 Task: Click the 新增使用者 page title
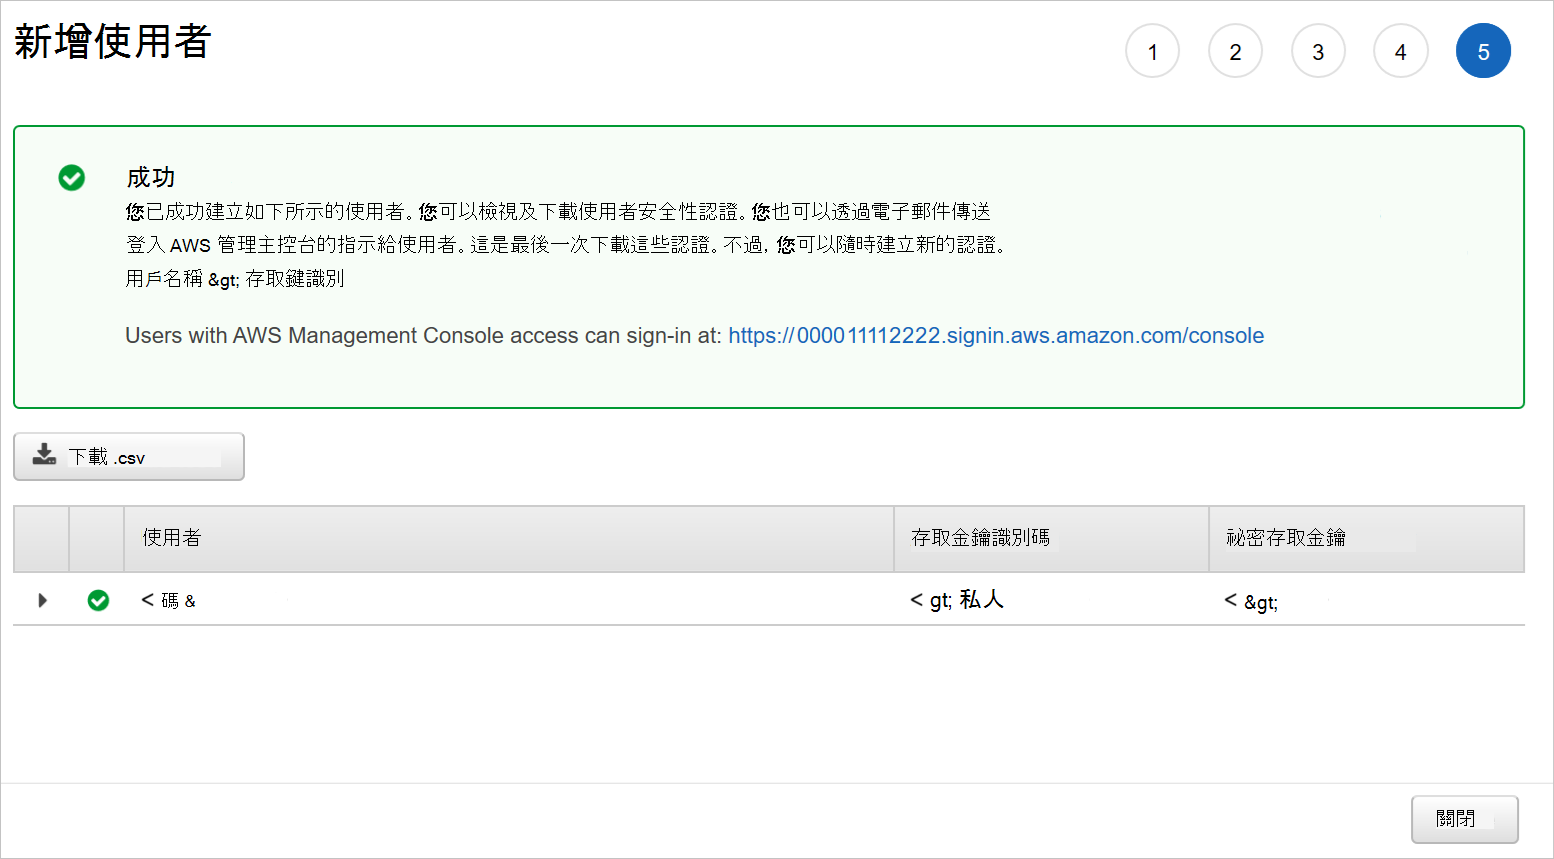112,42
